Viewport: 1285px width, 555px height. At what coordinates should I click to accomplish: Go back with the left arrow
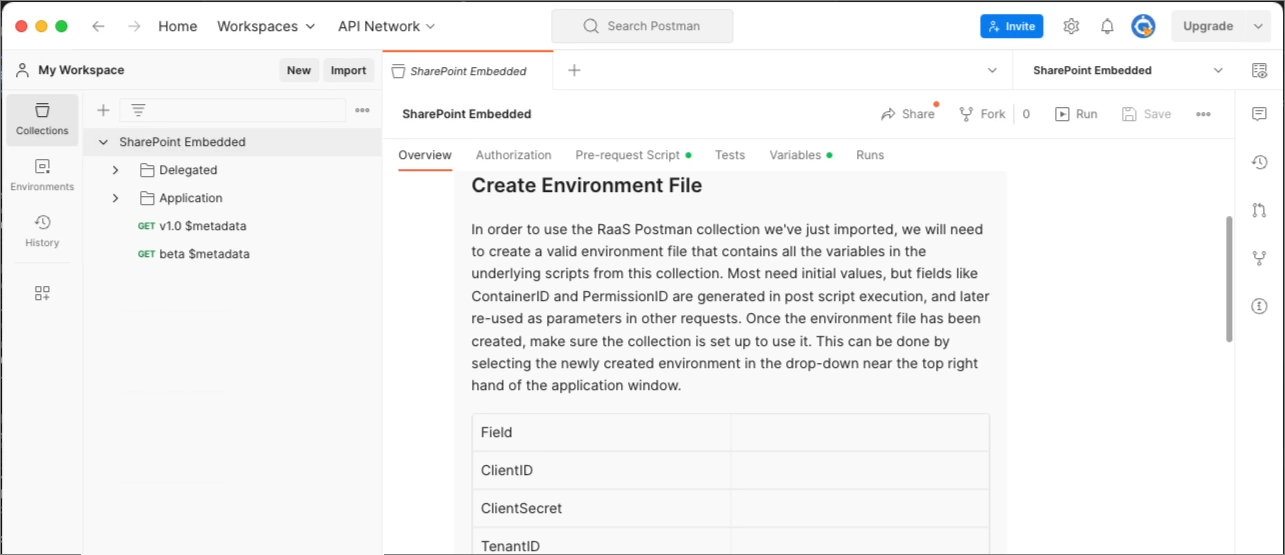click(98, 26)
